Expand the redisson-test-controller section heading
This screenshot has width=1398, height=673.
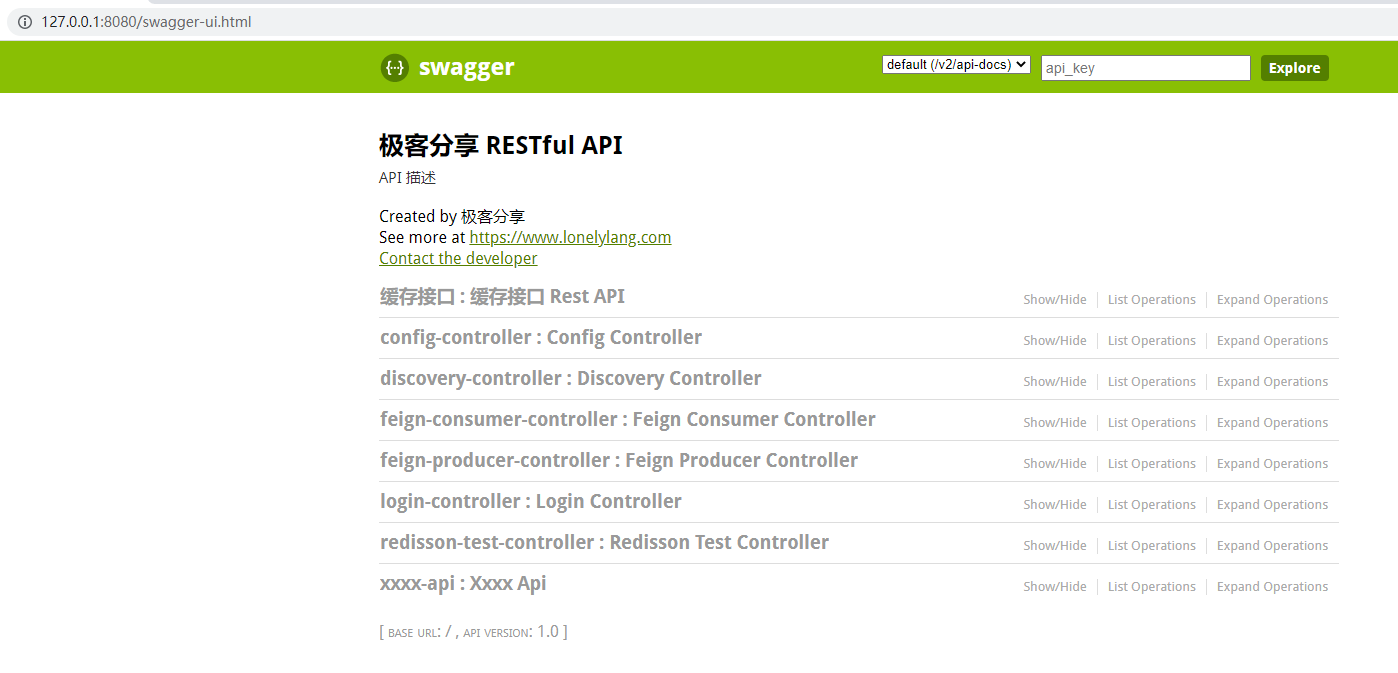(x=605, y=543)
